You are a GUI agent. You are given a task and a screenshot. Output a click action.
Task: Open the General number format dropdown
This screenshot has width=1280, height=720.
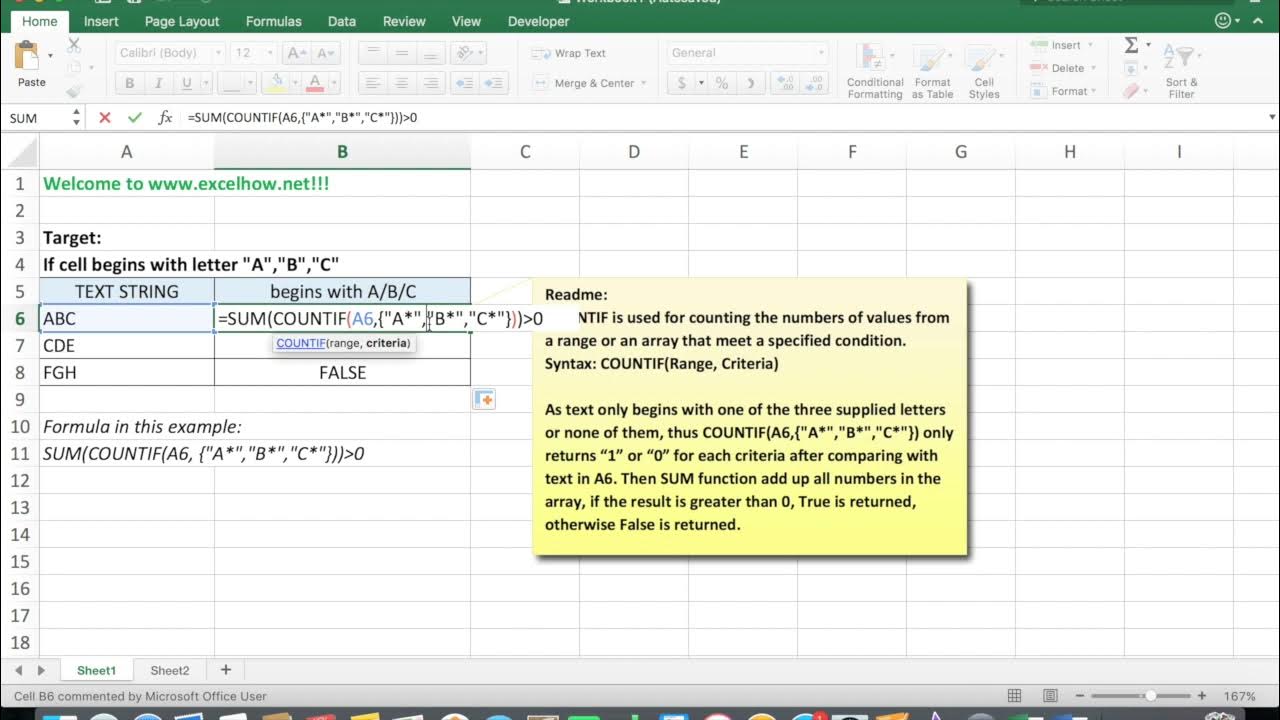pyautogui.click(x=821, y=53)
